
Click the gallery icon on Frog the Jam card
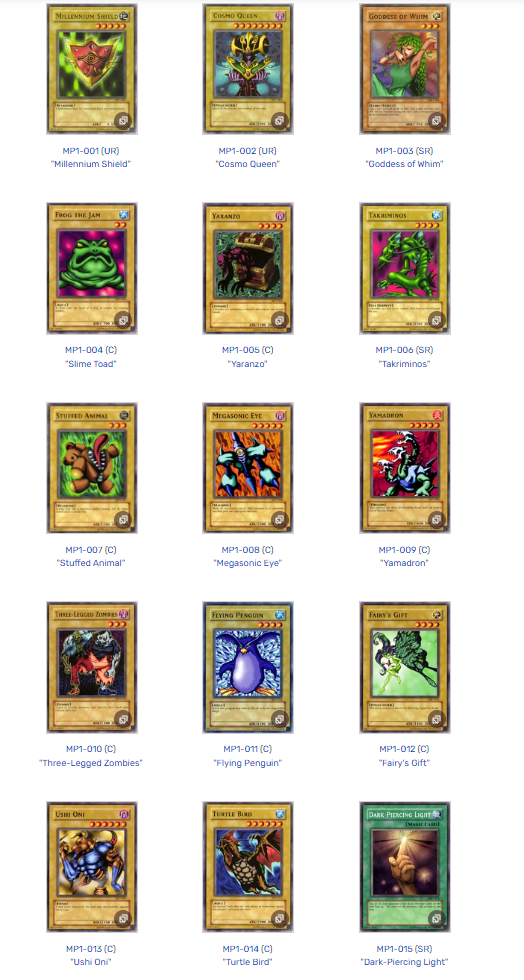pos(124,321)
